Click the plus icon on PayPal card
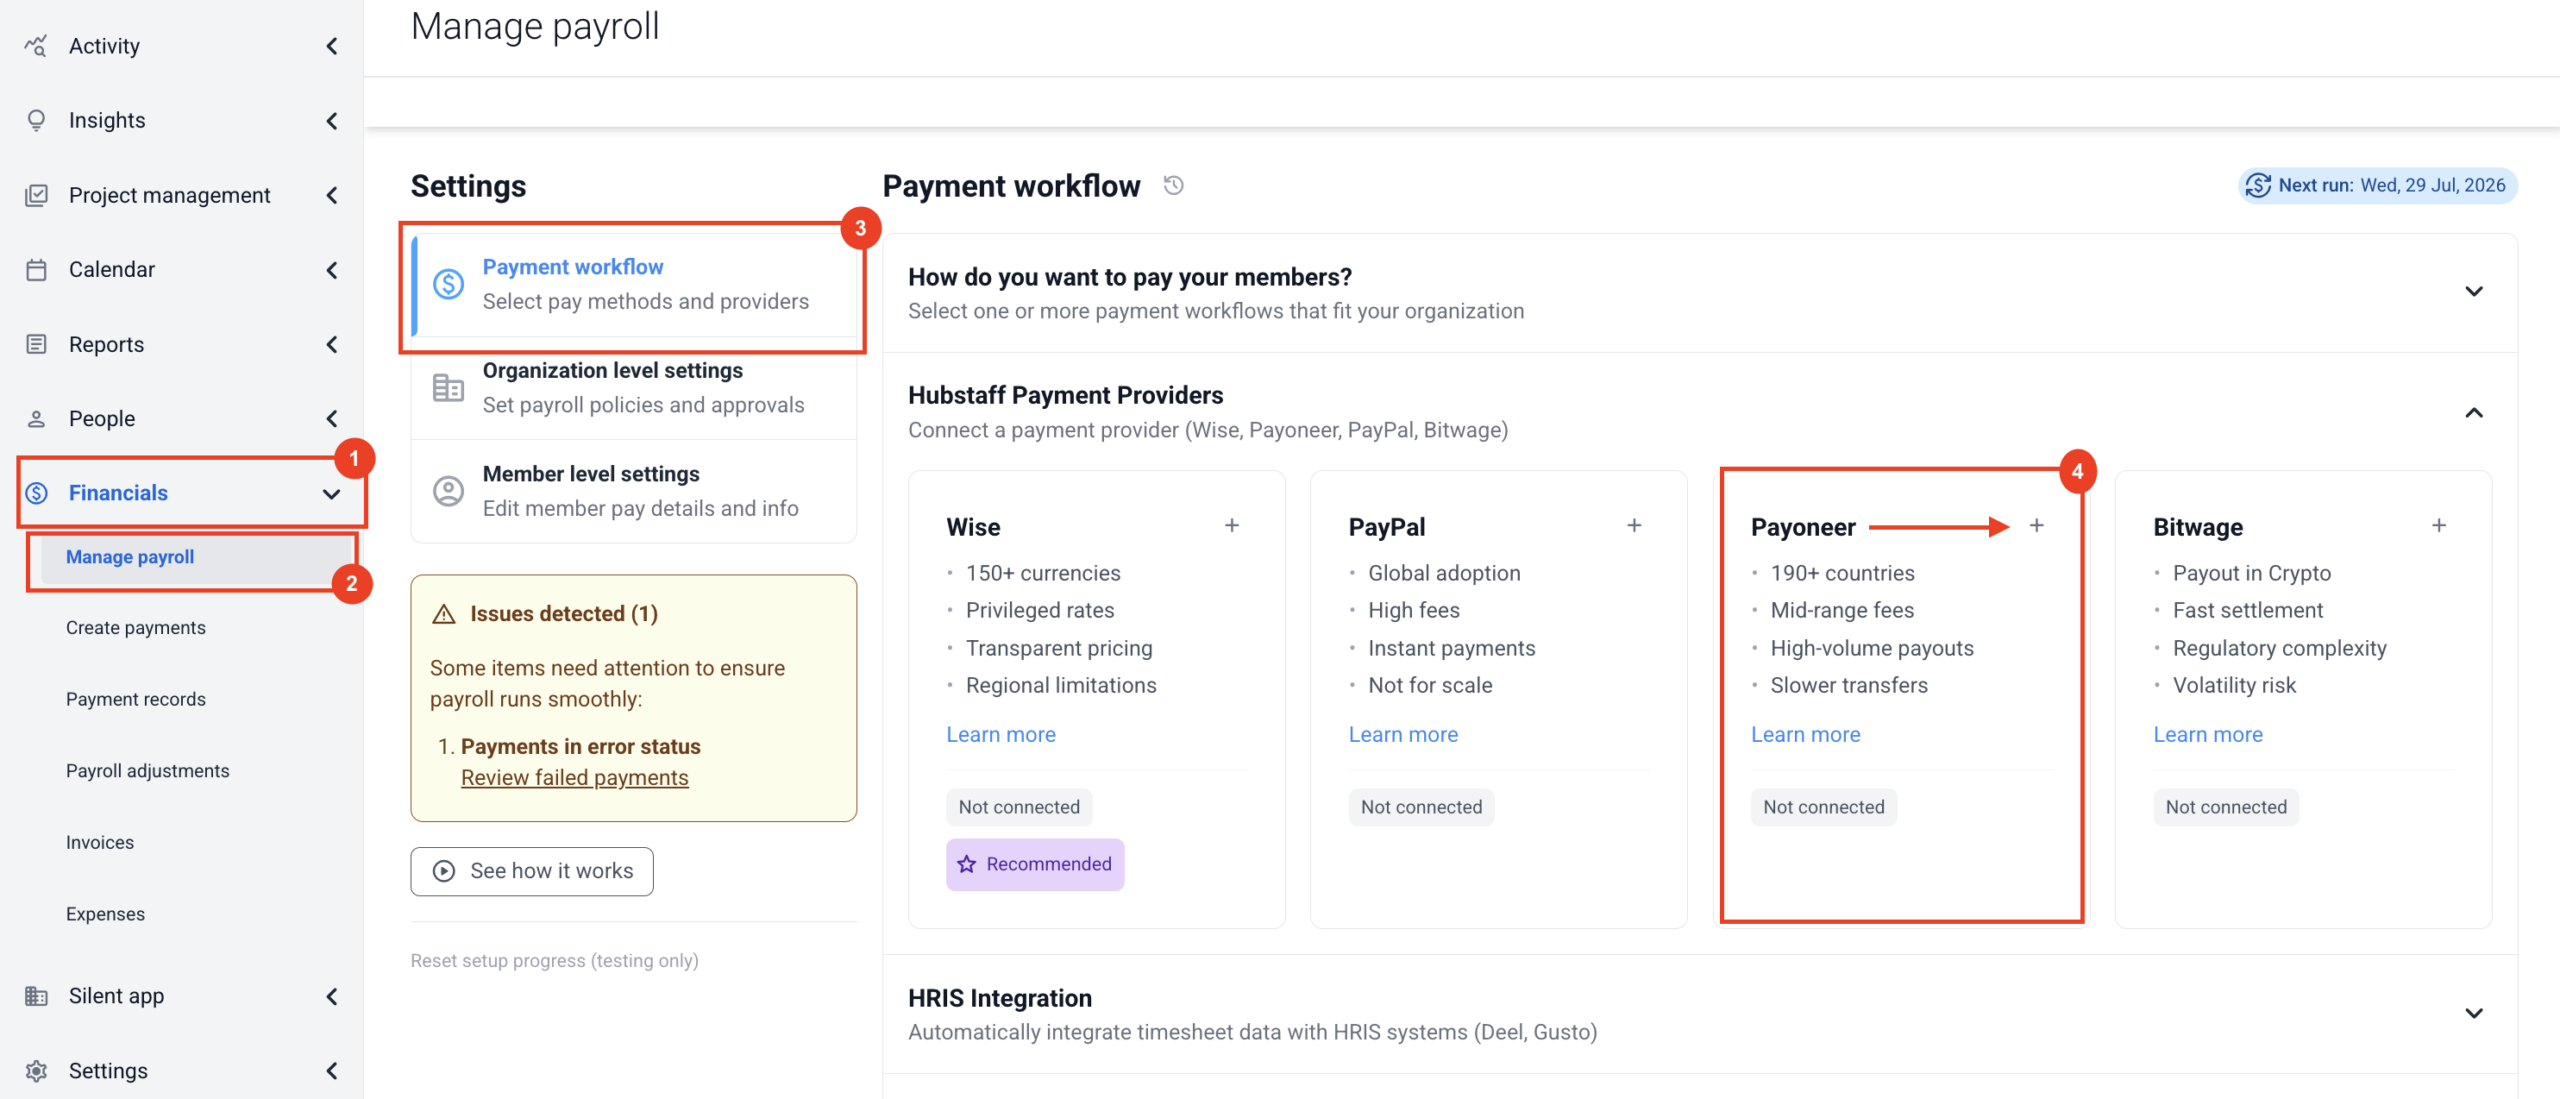 coord(1634,526)
